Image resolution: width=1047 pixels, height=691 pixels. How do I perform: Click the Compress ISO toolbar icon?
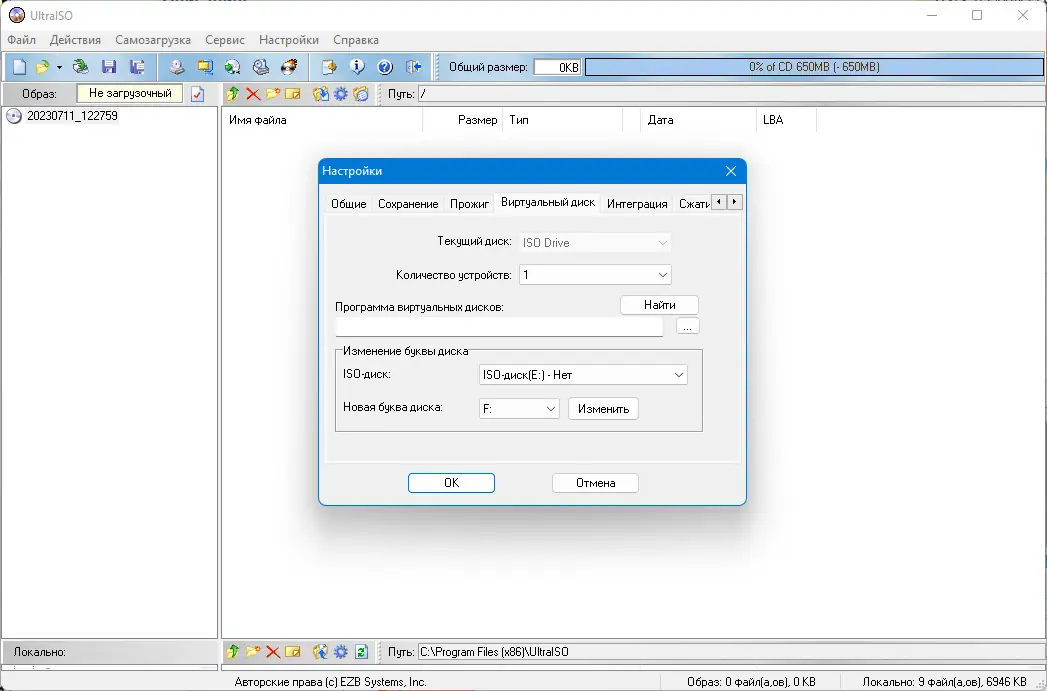(204, 67)
